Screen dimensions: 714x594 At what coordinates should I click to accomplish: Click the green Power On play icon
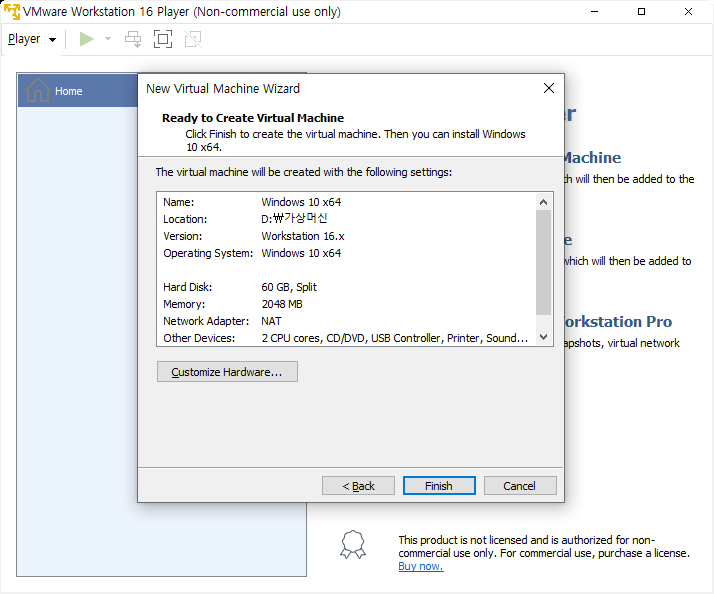[x=86, y=39]
